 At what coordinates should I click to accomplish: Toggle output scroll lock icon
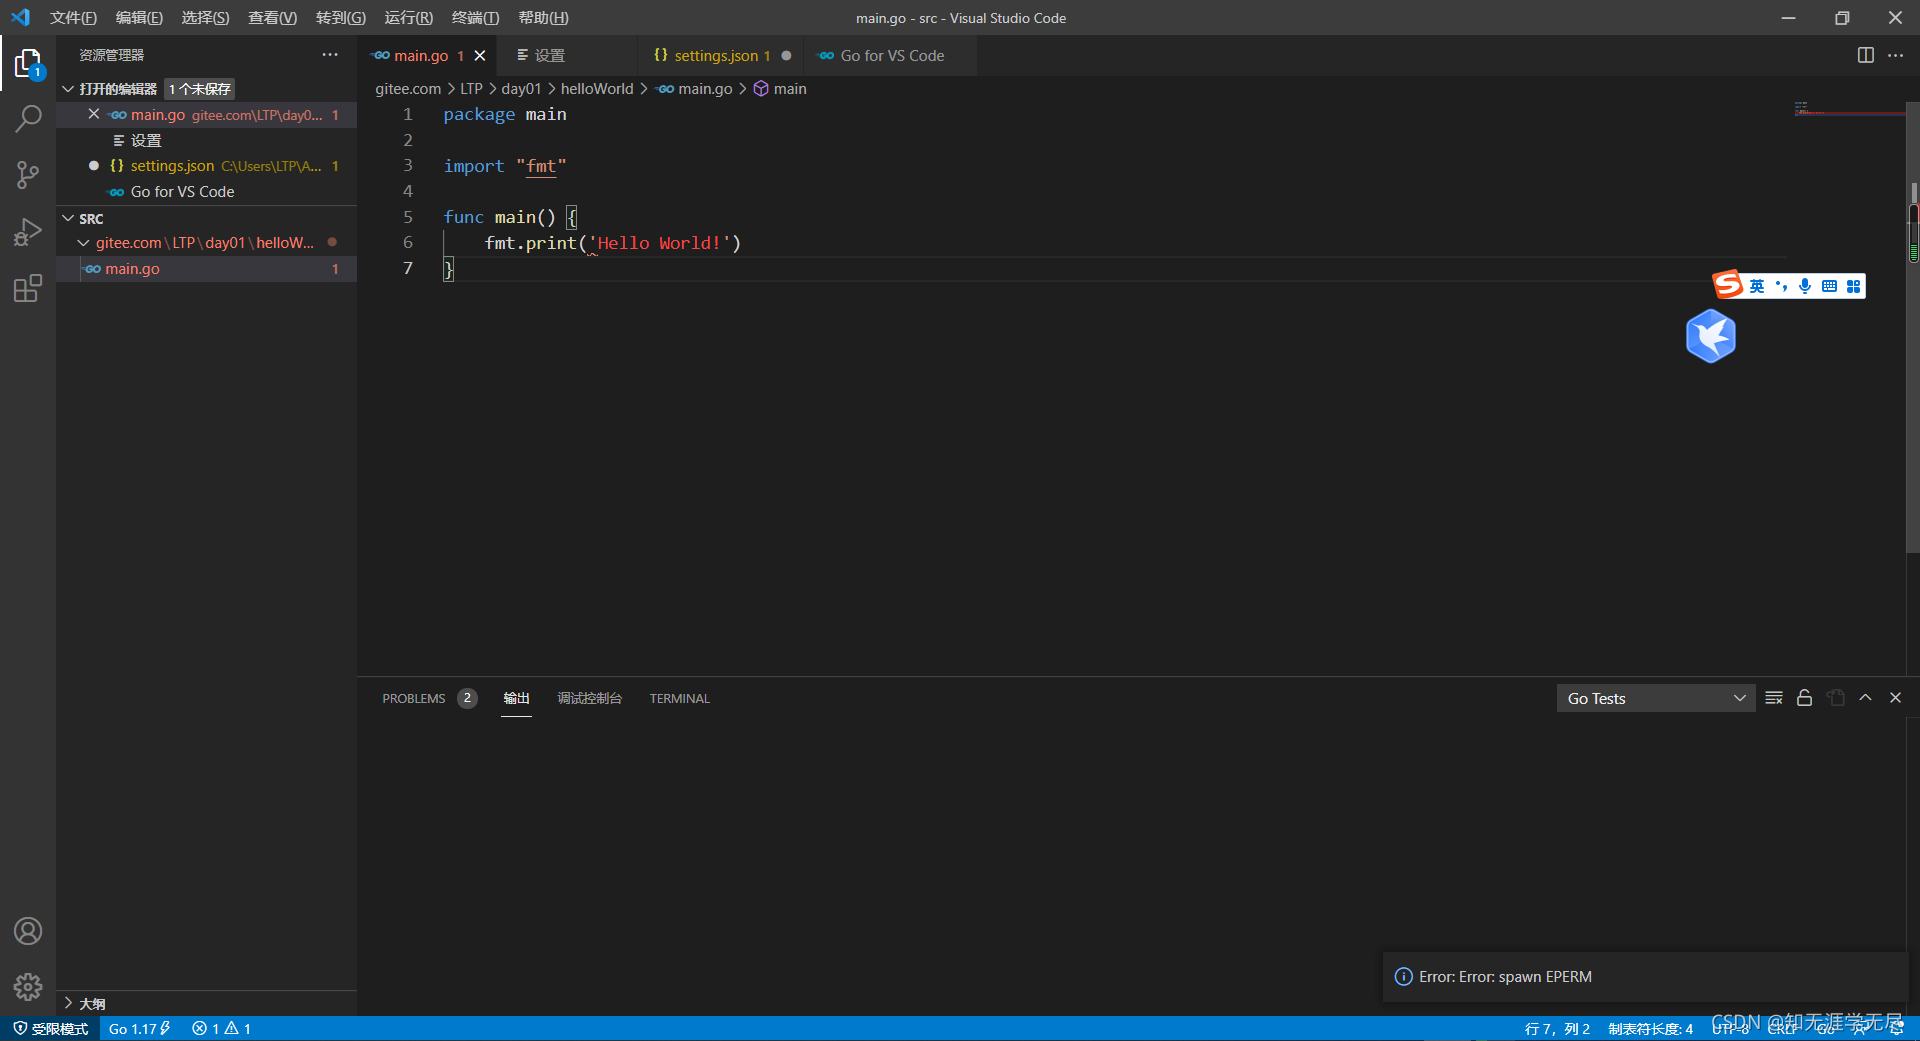tap(1804, 698)
